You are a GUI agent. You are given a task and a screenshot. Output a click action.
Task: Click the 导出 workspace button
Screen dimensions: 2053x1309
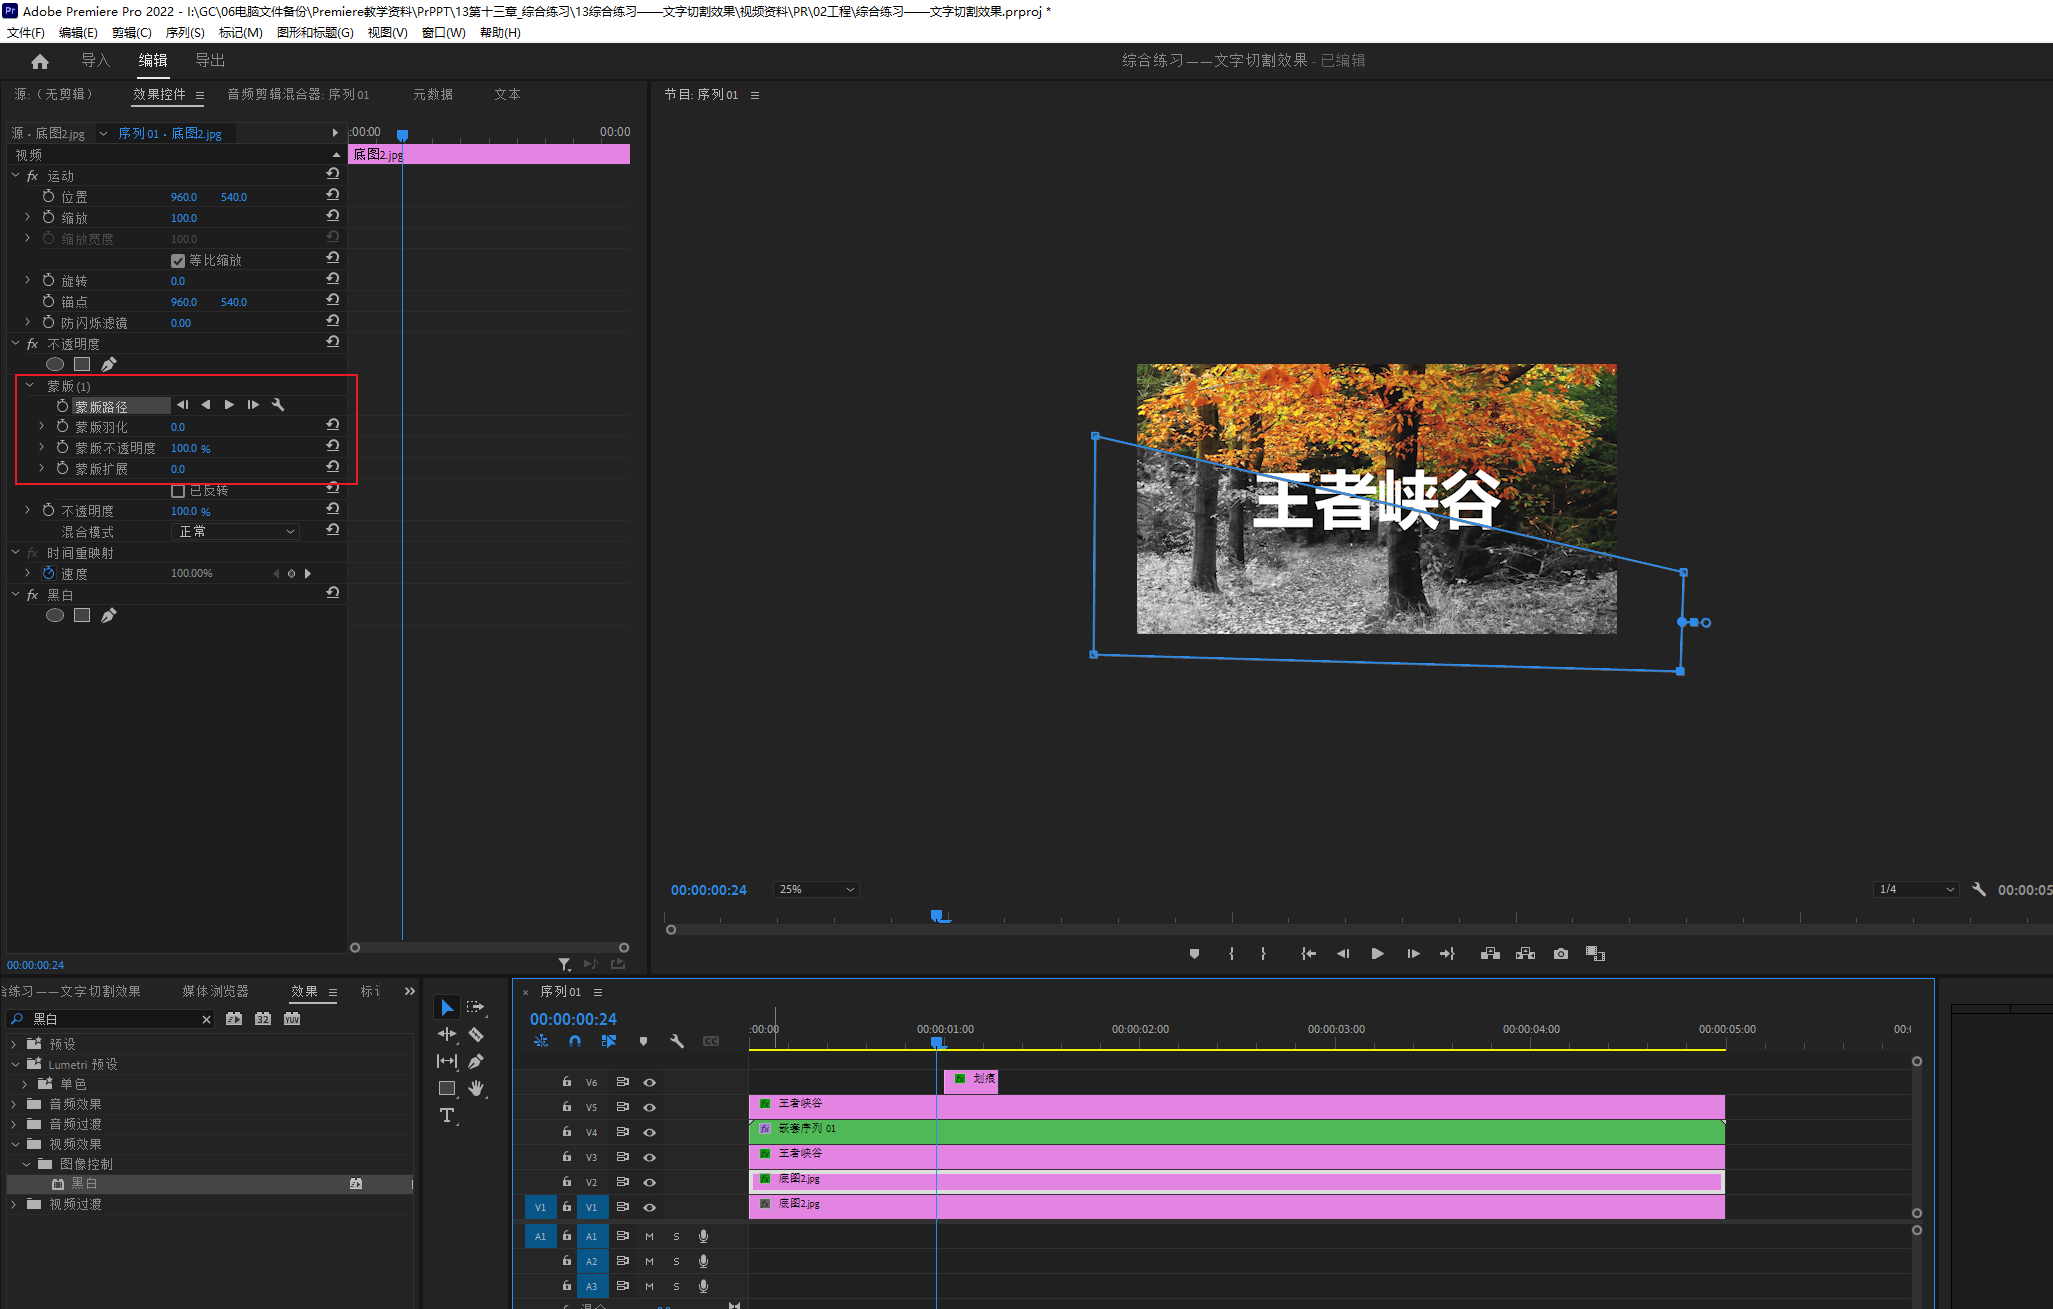(x=209, y=60)
